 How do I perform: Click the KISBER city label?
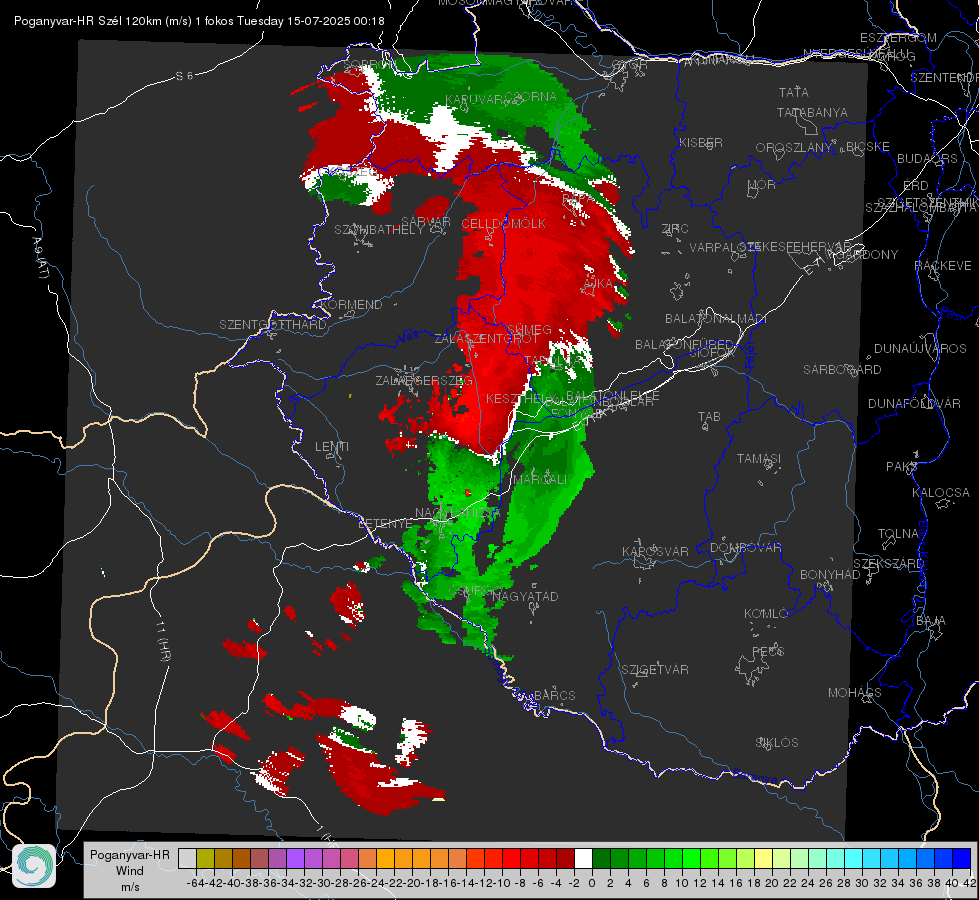[x=701, y=142]
